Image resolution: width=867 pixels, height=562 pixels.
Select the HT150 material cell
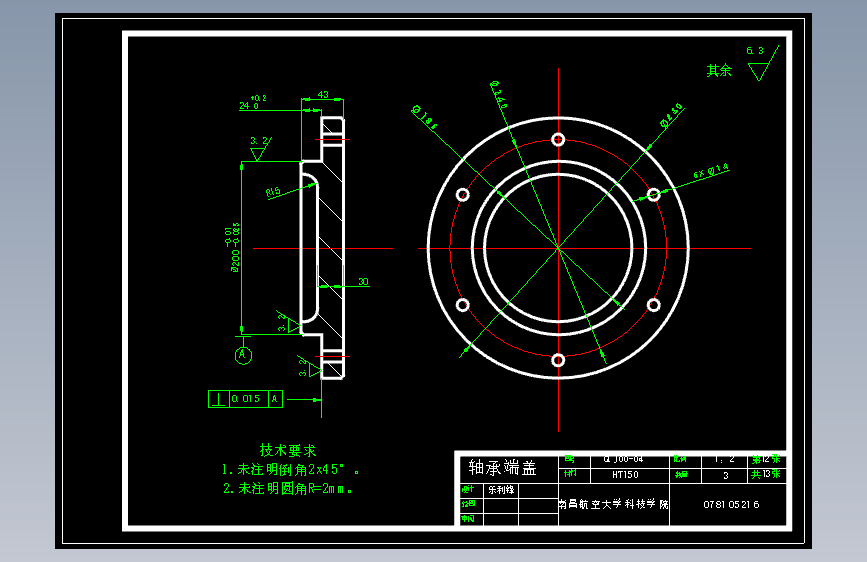[x=625, y=475]
